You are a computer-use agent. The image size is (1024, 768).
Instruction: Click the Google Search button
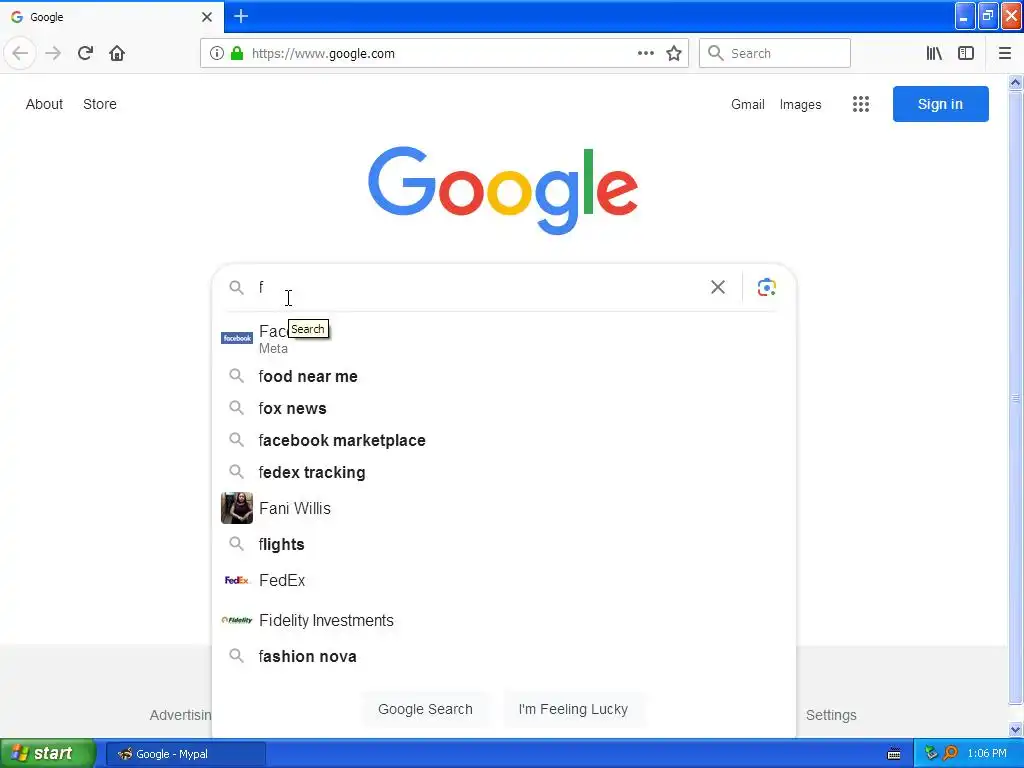coord(425,709)
